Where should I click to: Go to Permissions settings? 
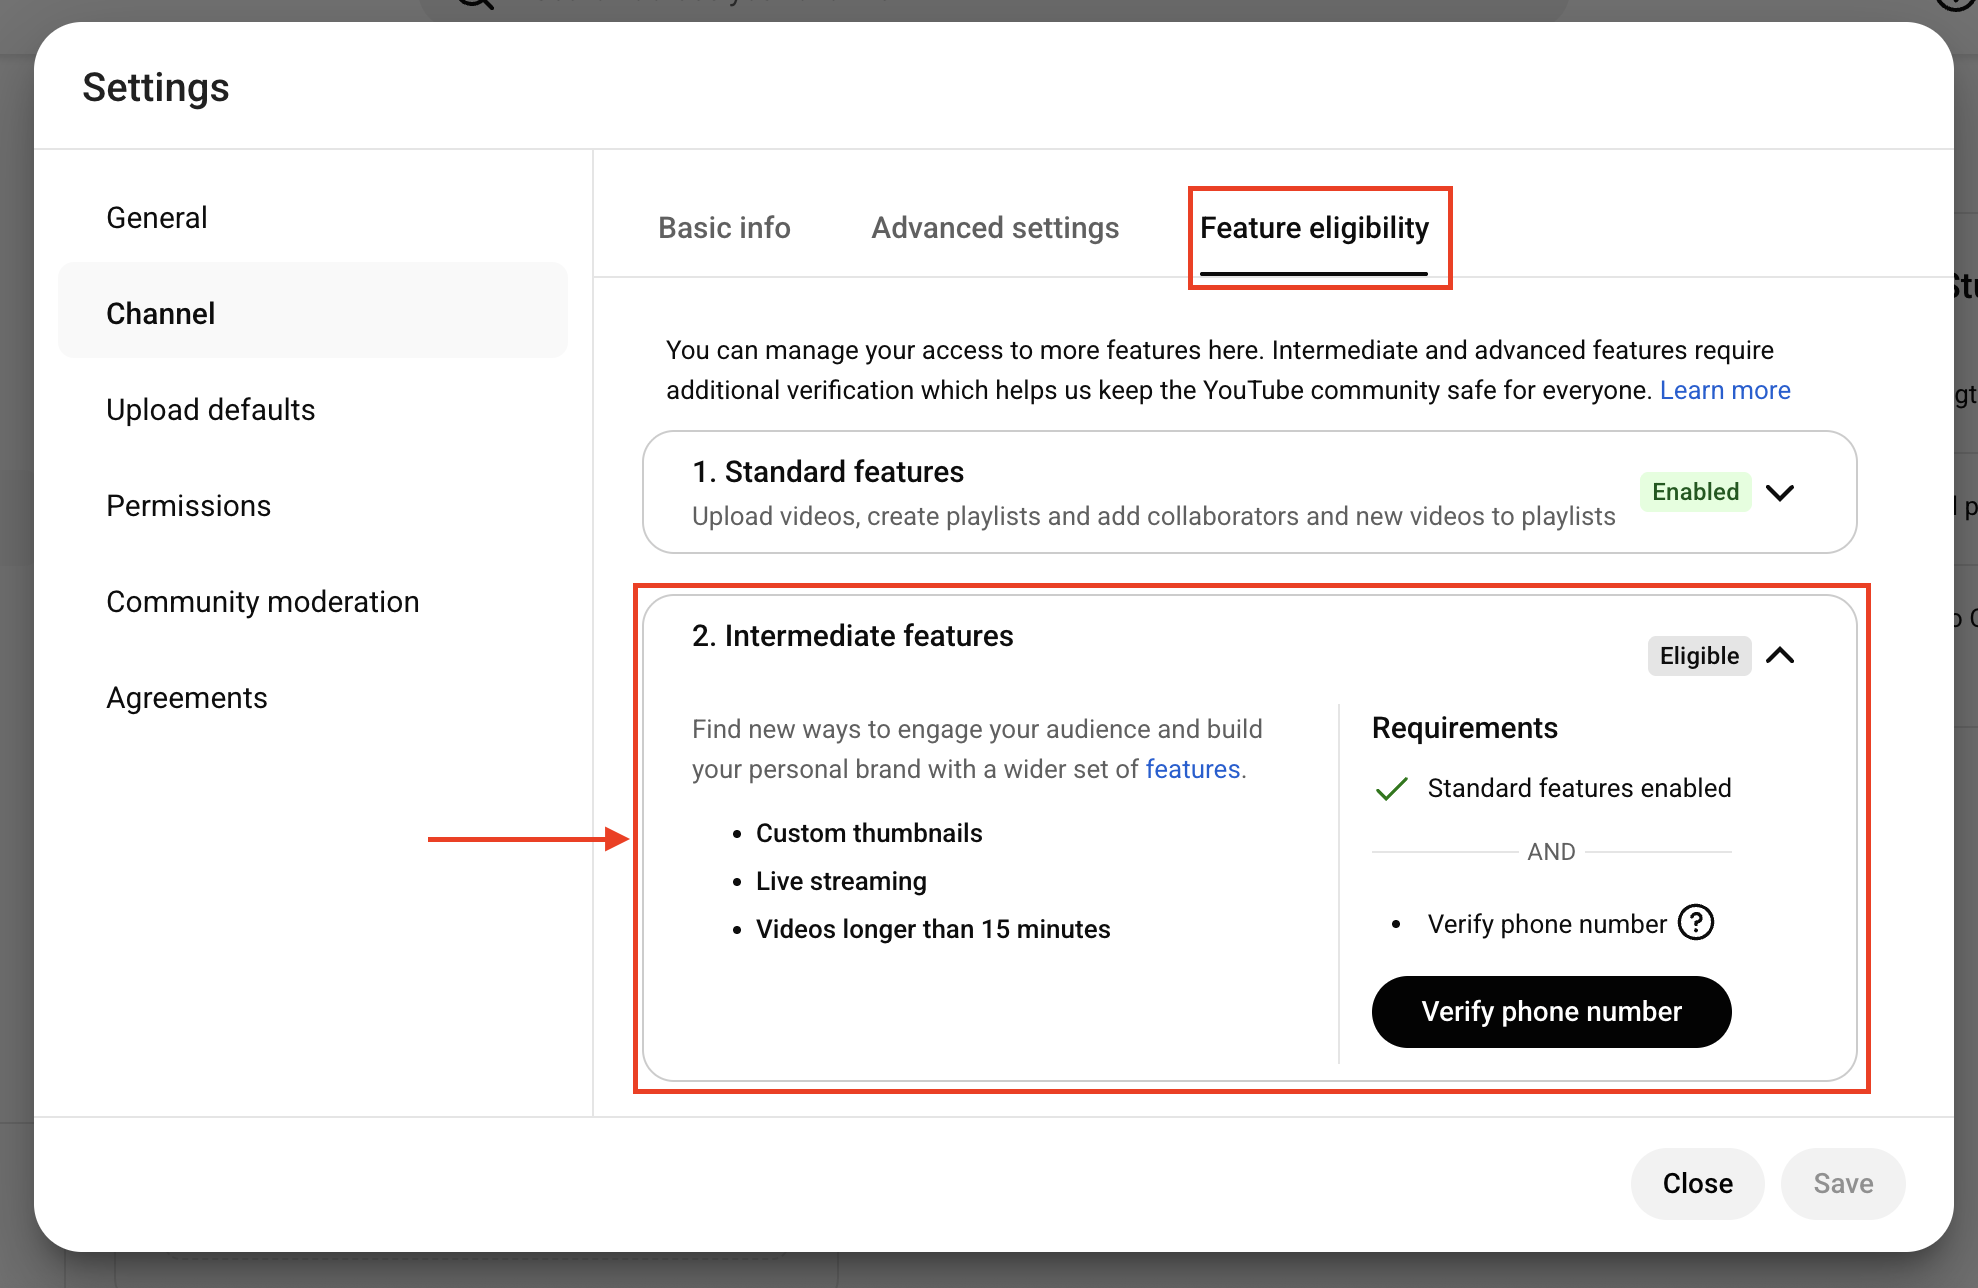tap(189, 506)
